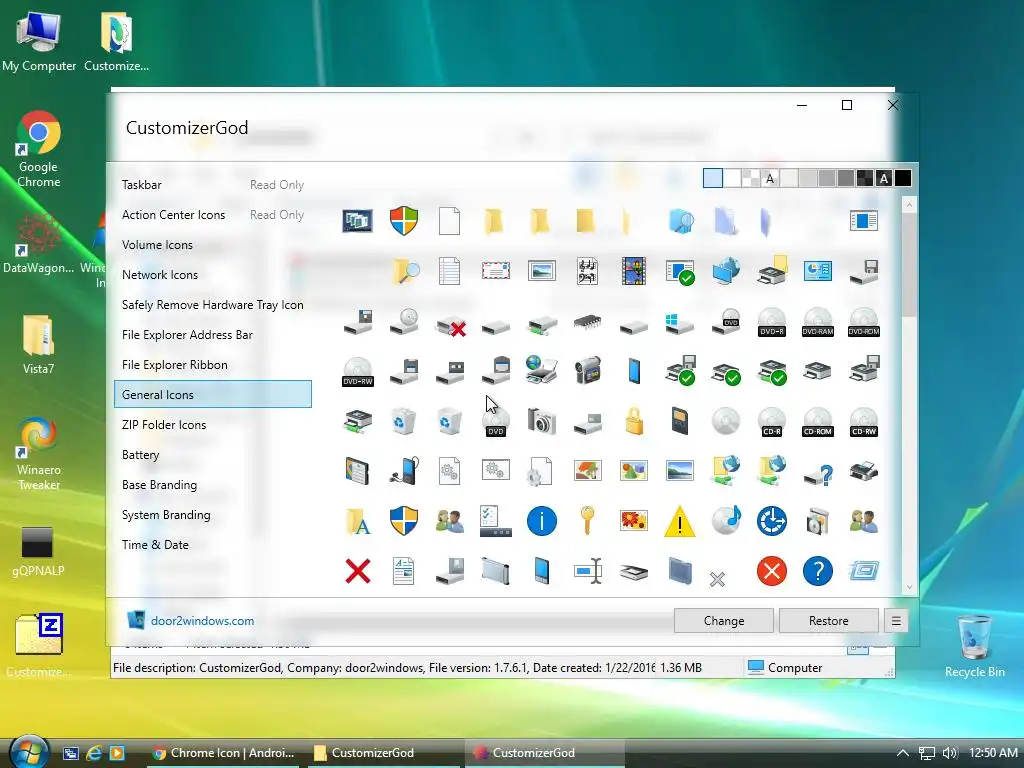Pick the folder search magnifier icon

tap(405, 271)
